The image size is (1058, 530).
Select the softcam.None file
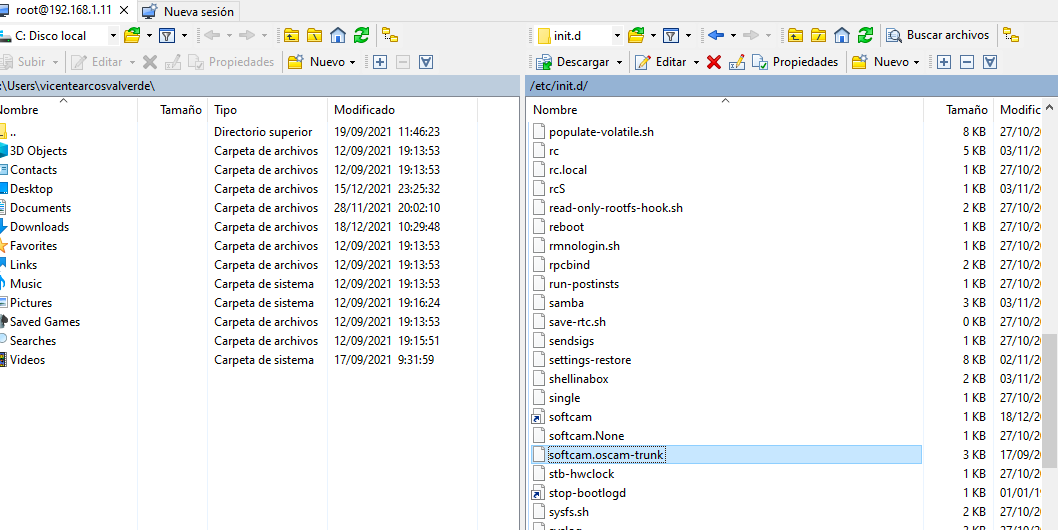586,436
